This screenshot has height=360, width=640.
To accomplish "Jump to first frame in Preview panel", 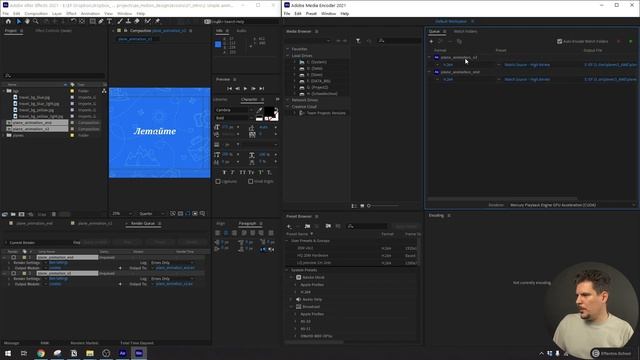I will (229, 89).
